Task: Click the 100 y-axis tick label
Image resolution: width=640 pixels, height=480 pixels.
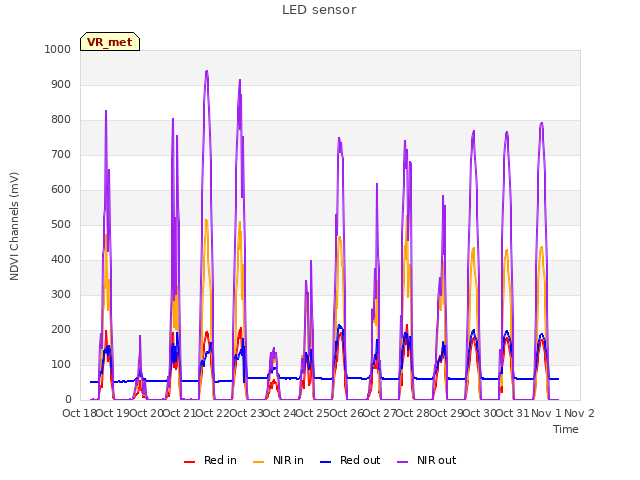Action: tap(61, 364)
